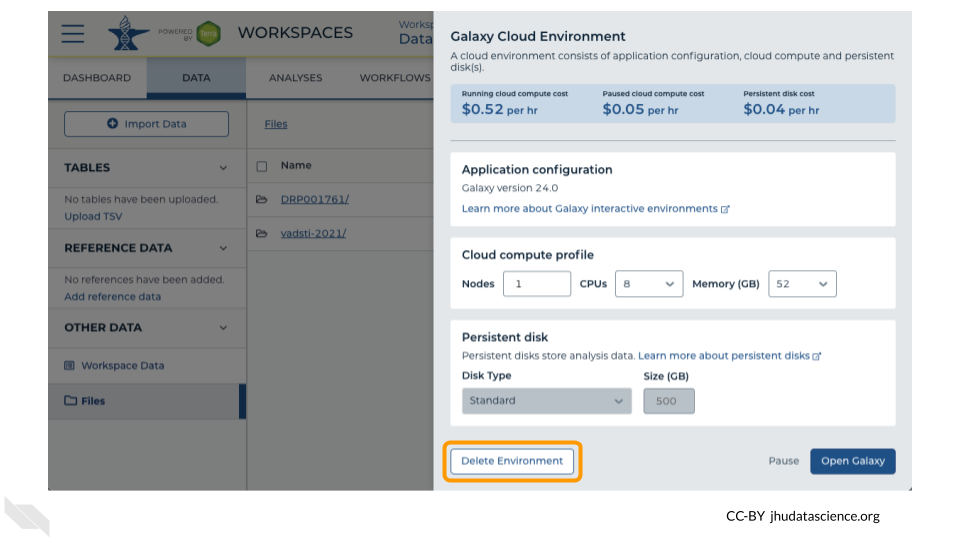This screenshot has height=540, width=960.
Task: Switch to the ANALYSES tab
Action: (295, 78)
